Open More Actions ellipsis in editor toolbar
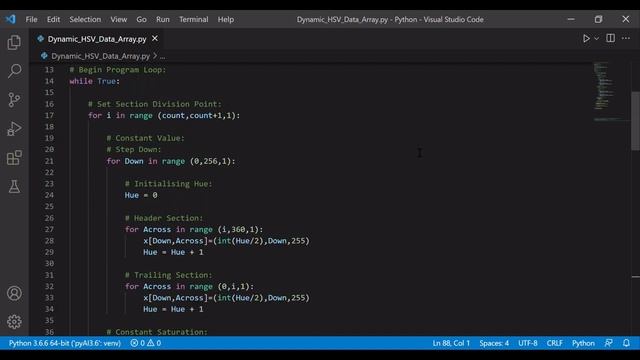This screenshot has width=640, height=360. pyautogui.click(x=626, y=38)
